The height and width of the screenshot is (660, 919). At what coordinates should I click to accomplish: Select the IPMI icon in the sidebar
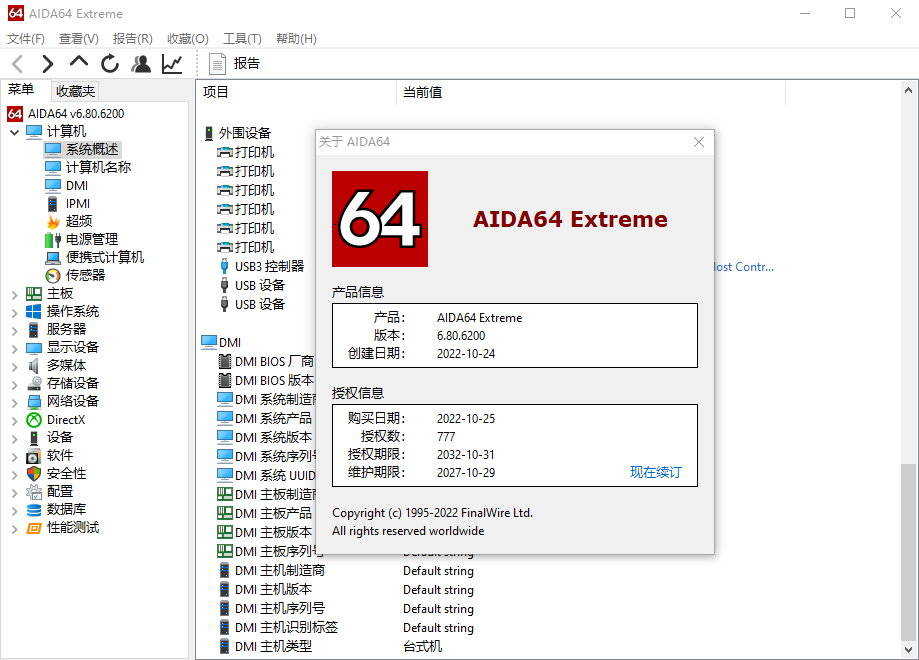(53, 203)
